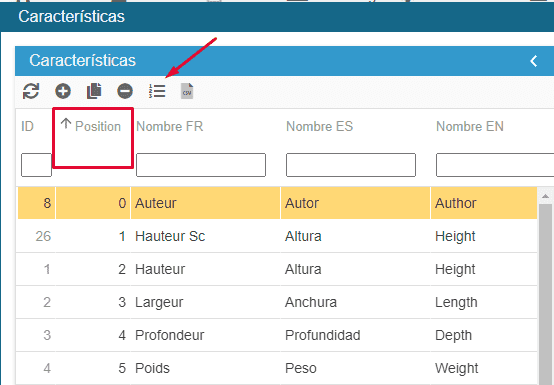Click the Author cell
Screen dimensions: 554x385
[x=484, y=203]
